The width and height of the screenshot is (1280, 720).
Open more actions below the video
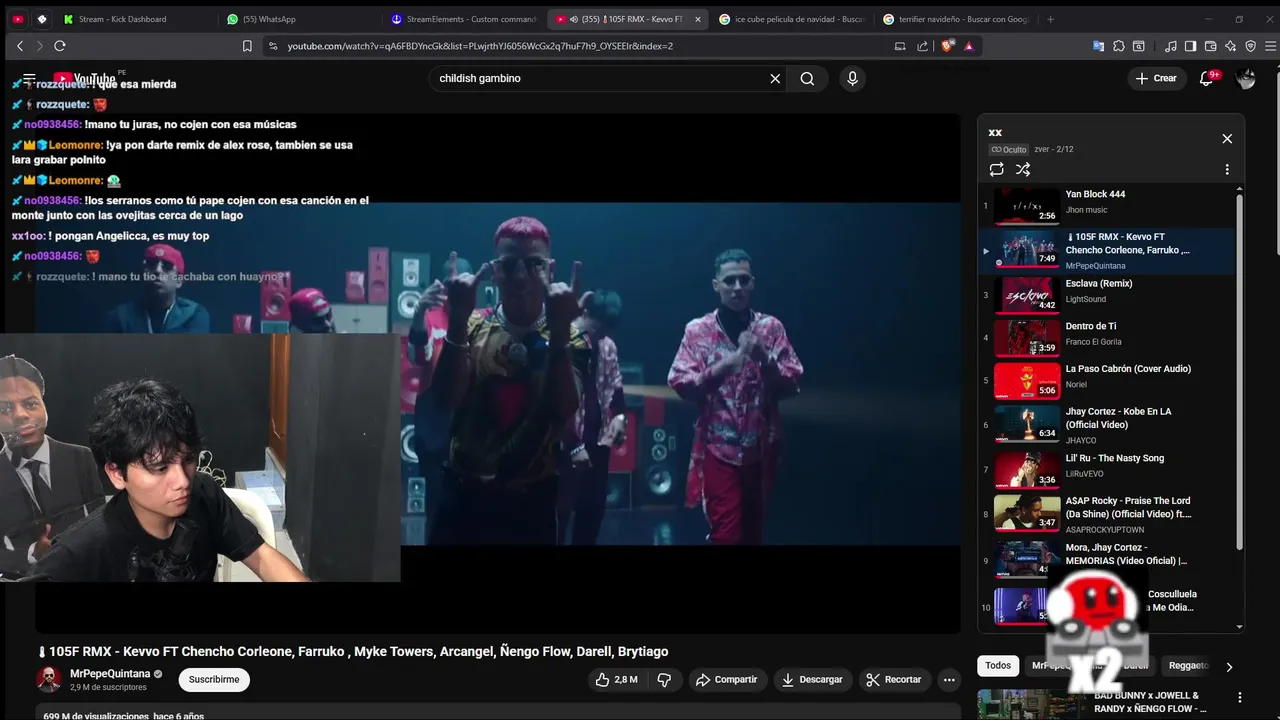(949, 680)
